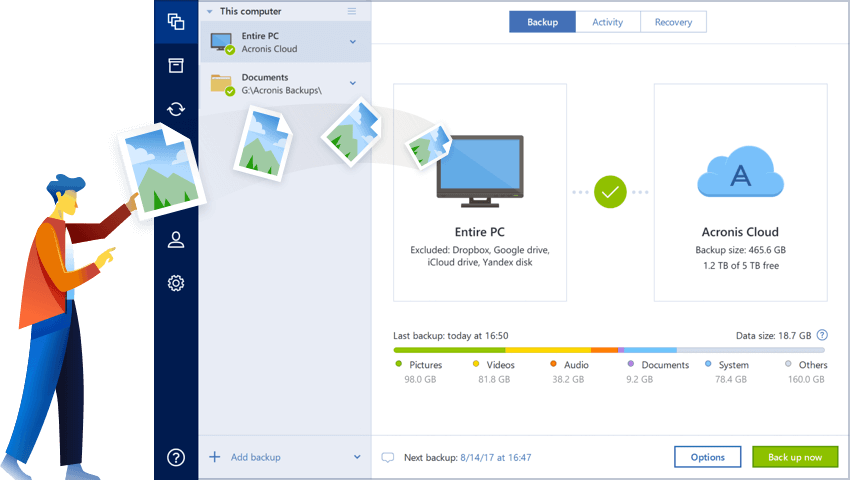Image resolution: width=850 pixels, height=480 pixels.
Task: Click the Others legend dot
Action: pyautogui.click(x=788, y=364)
